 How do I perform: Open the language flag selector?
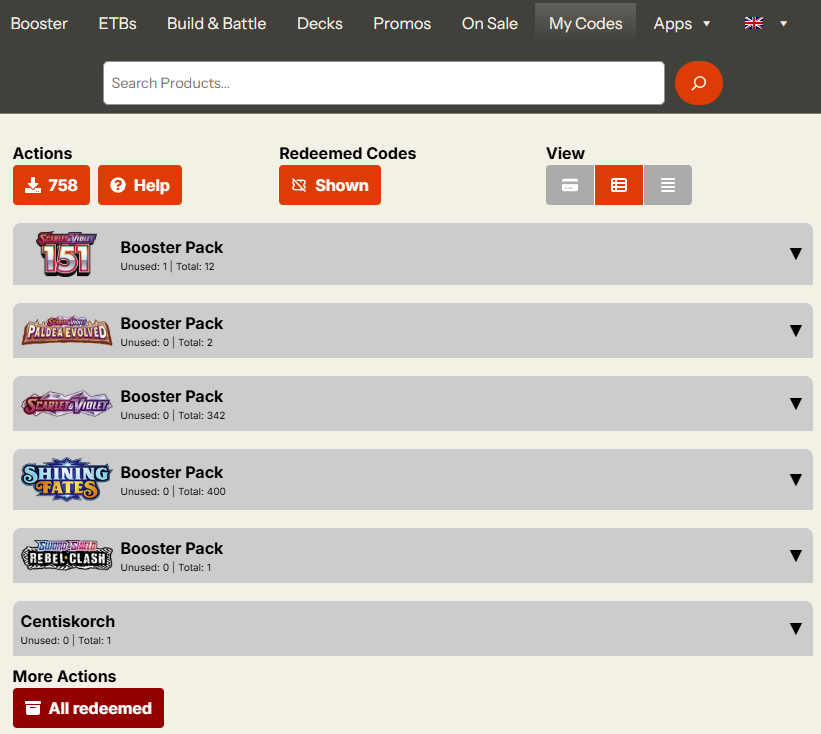[x=766, y=23]
